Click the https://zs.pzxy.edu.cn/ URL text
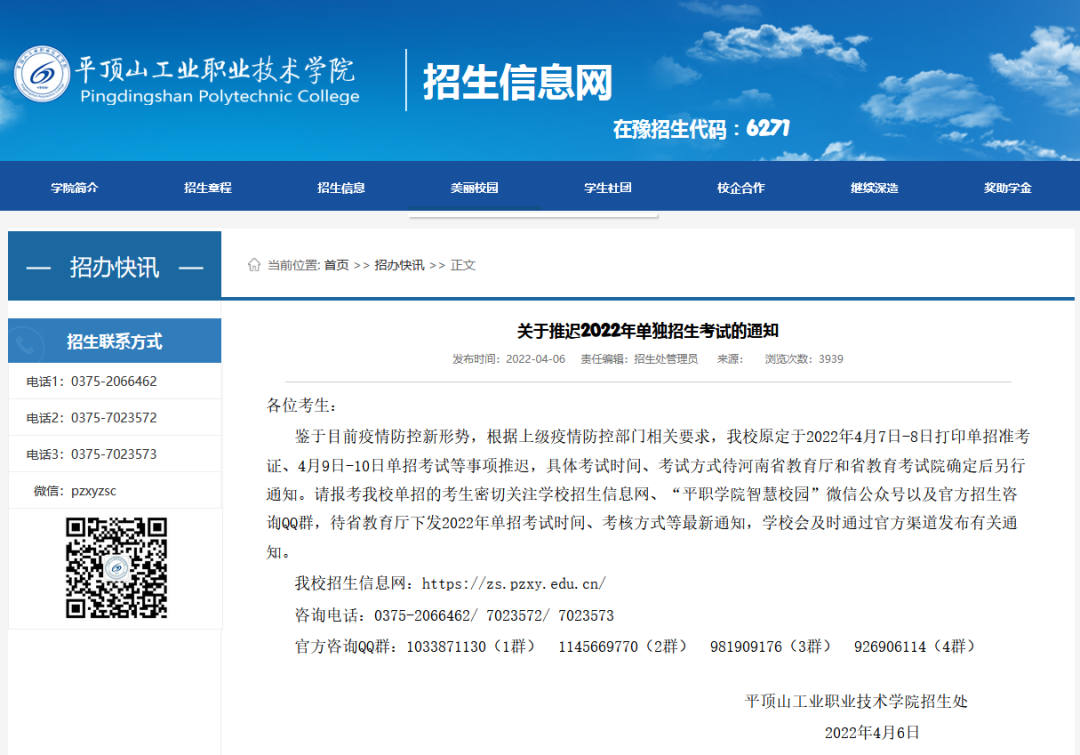Viewport: 1080px width, 755px height. click(x=514, y=583)
